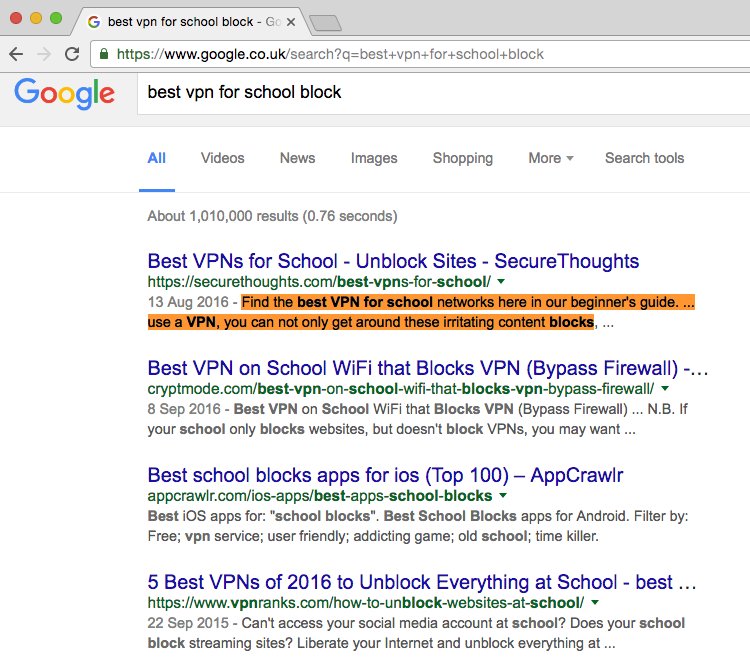The width and height of the screenshot is (750, 667).
Task: Expand dropdown arrow next to securethoughts.com URL
Action: point(501,281)
